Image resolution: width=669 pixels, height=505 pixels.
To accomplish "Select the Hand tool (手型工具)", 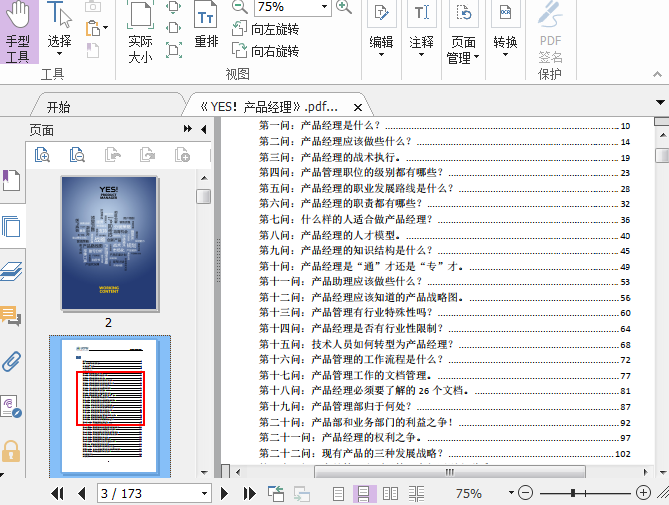I will coord(19,32).
